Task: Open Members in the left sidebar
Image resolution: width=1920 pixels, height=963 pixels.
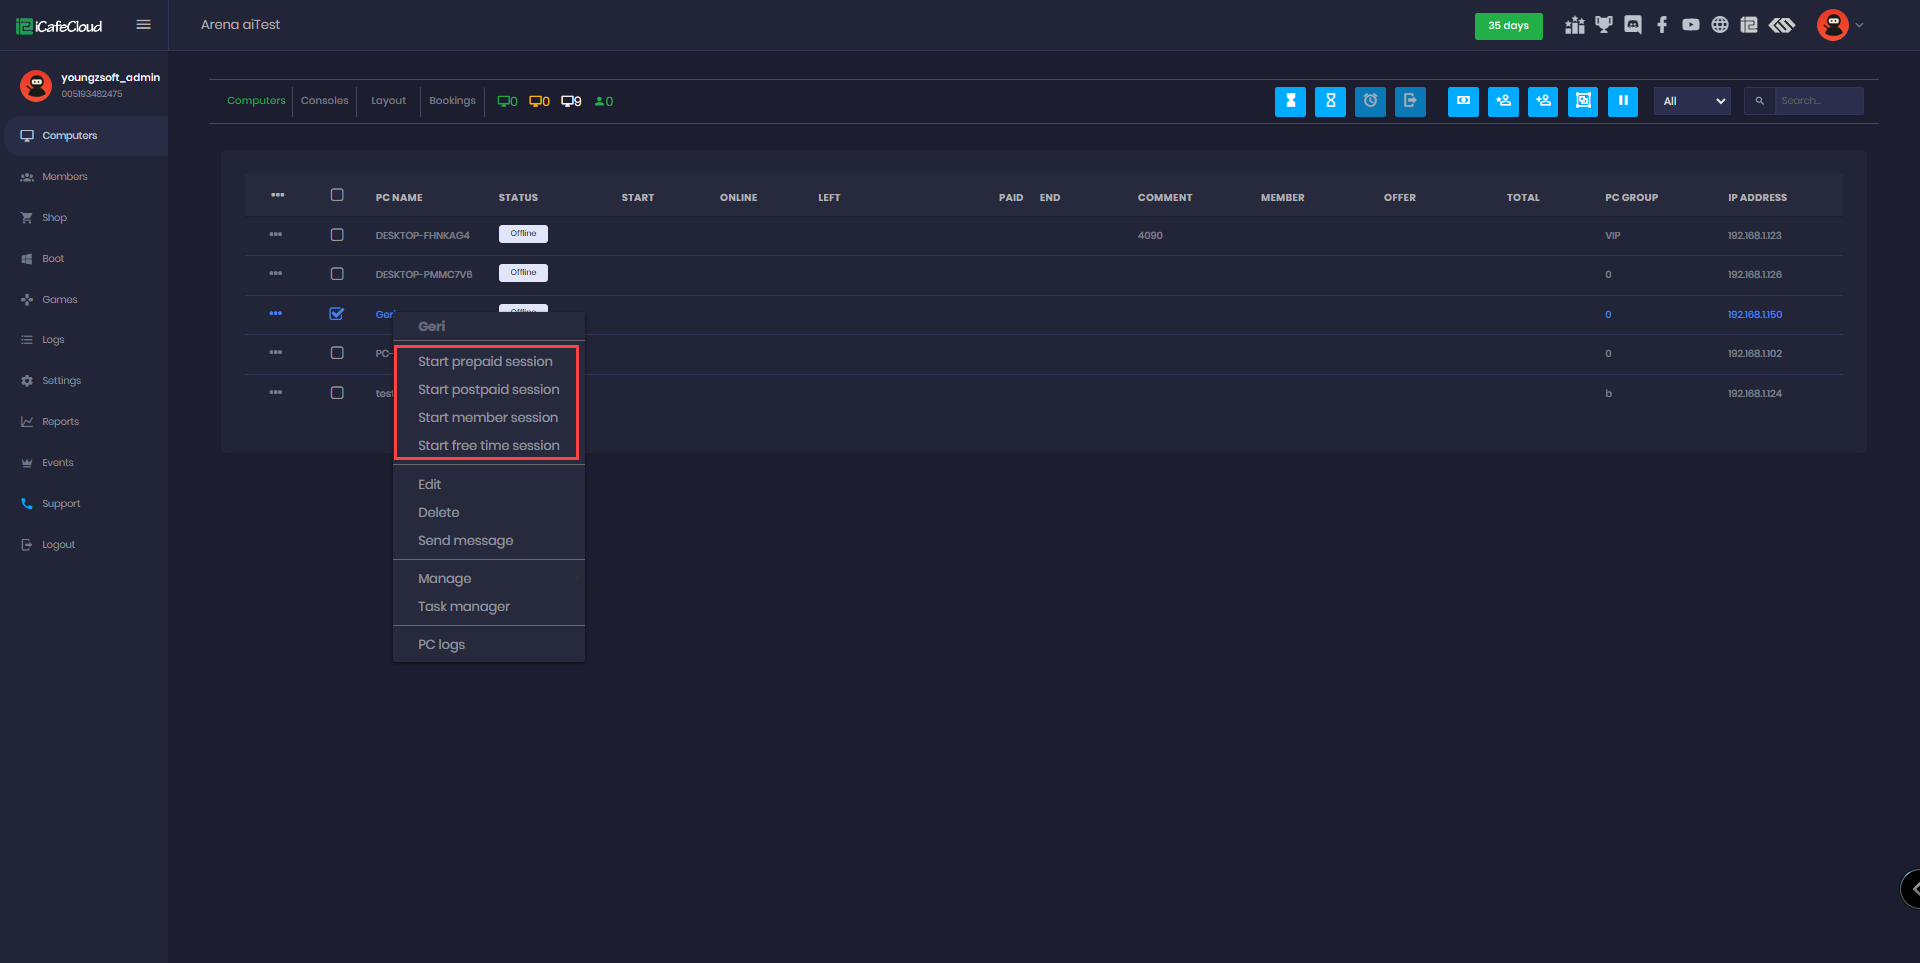Action: 64,177
